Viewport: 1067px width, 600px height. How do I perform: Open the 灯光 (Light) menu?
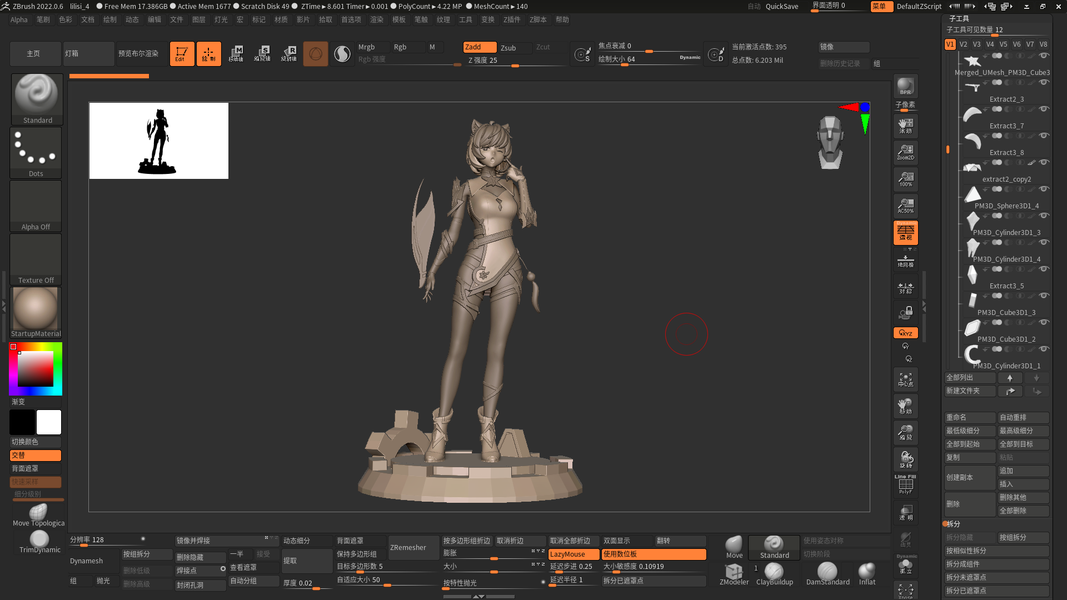coord(221,20)
